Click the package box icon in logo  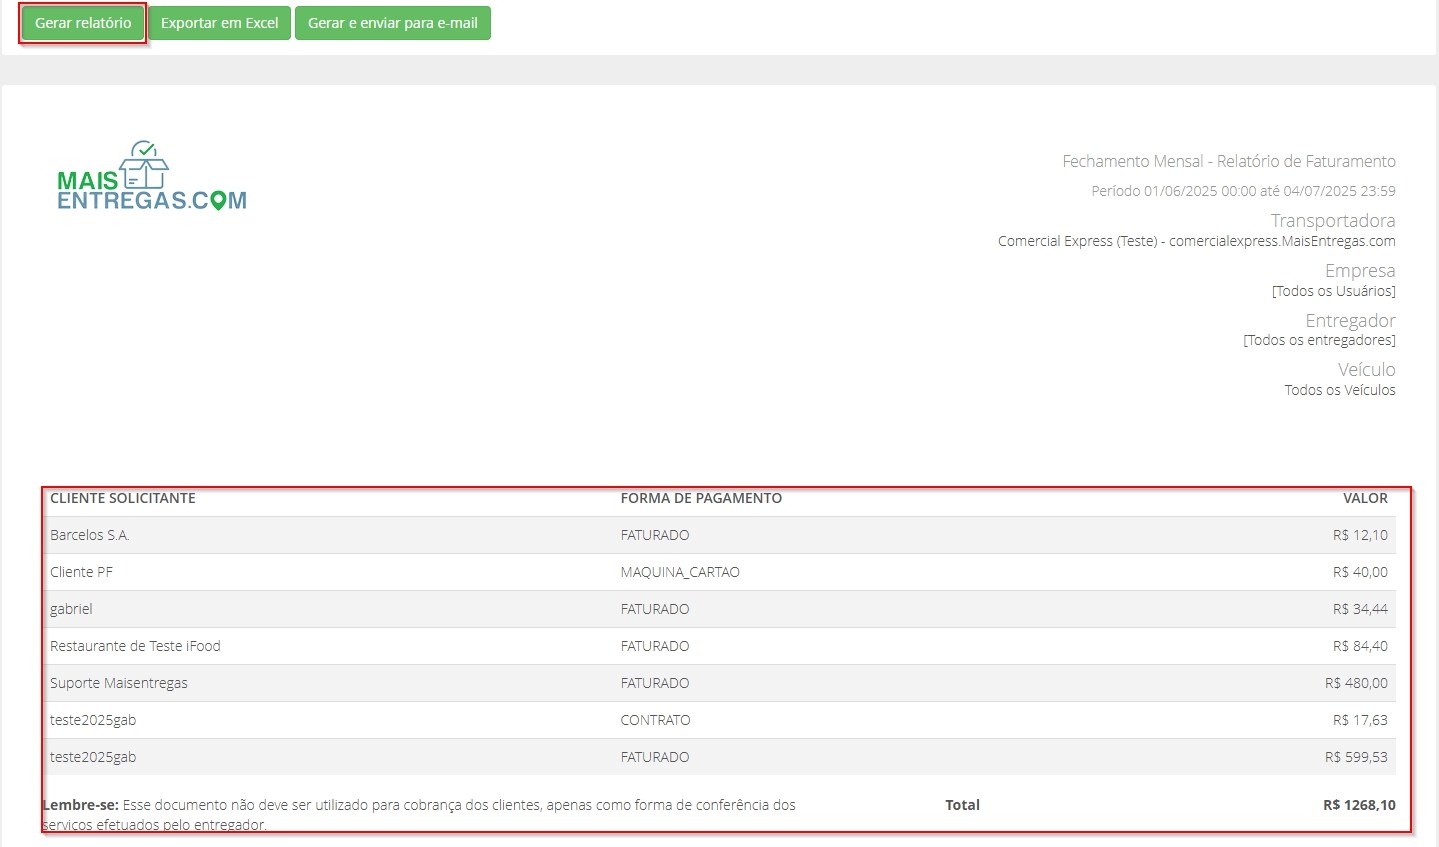click(144, 166)
